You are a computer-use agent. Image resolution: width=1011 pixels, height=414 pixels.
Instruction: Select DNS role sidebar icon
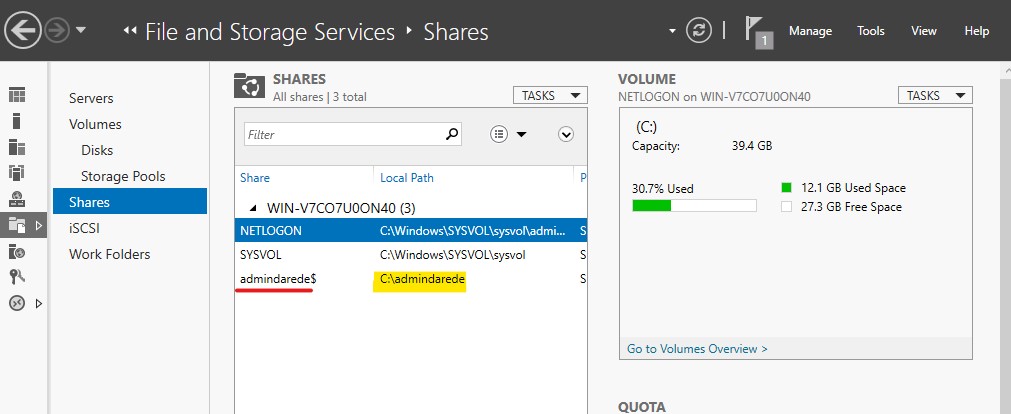click(x=17, y=199)
